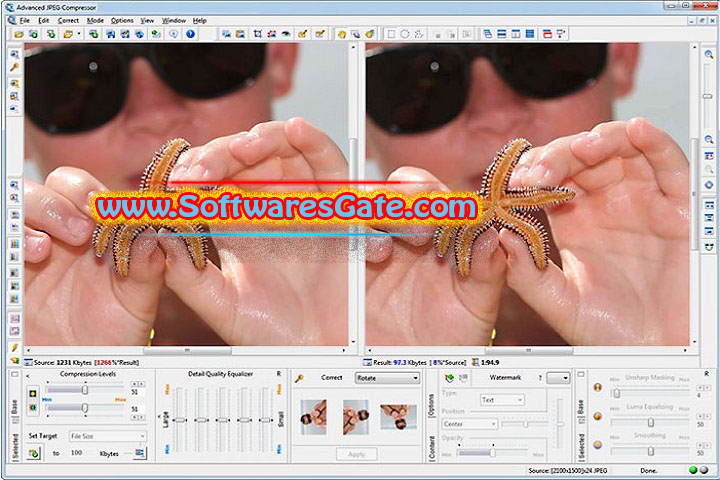Click the blue help question mark icon
The height and width of the screenshot is (480, 720).
coord(190,34)
